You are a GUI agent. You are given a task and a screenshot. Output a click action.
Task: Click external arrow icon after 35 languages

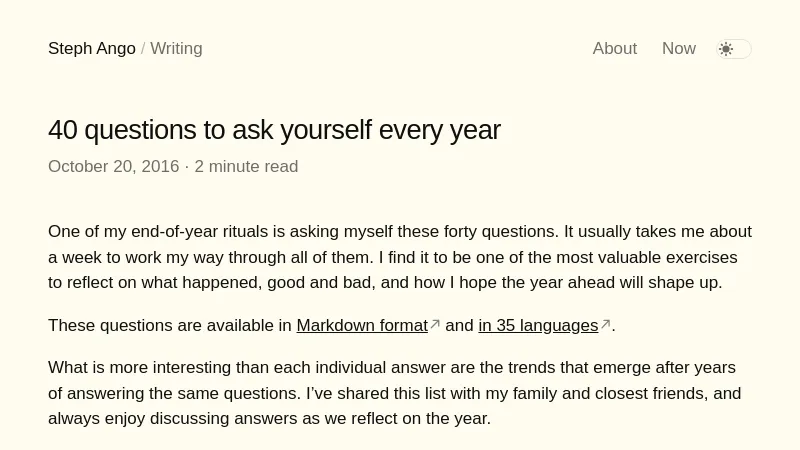[x=605, y=324]
